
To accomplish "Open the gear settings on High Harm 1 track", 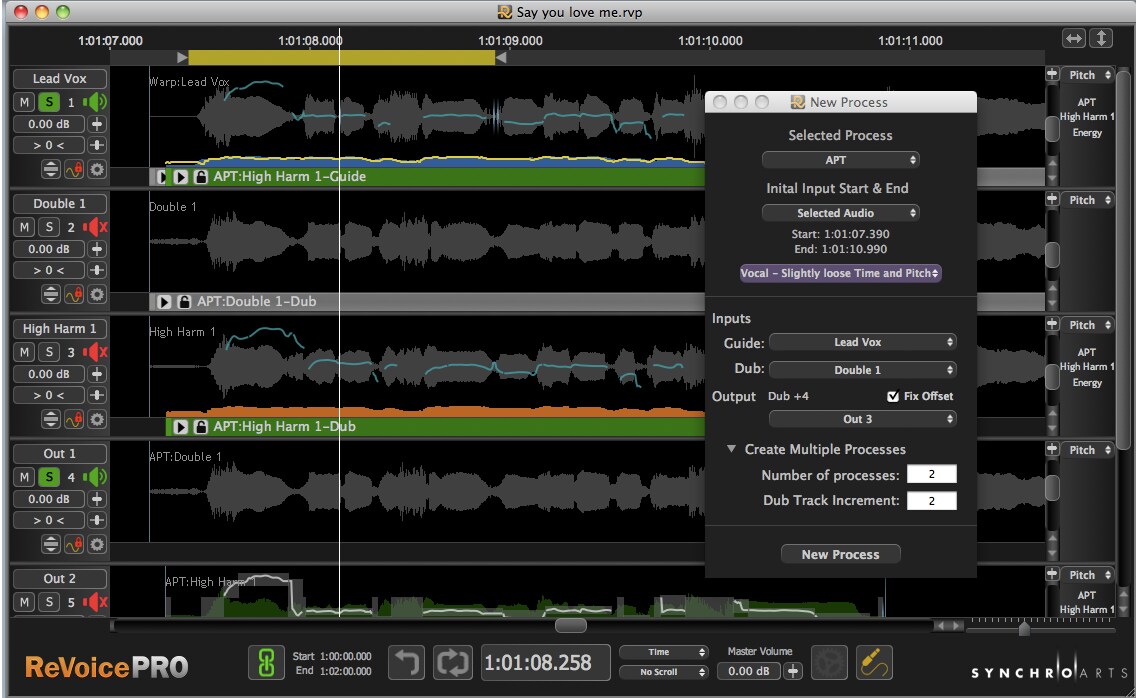I will click(97, 420).
